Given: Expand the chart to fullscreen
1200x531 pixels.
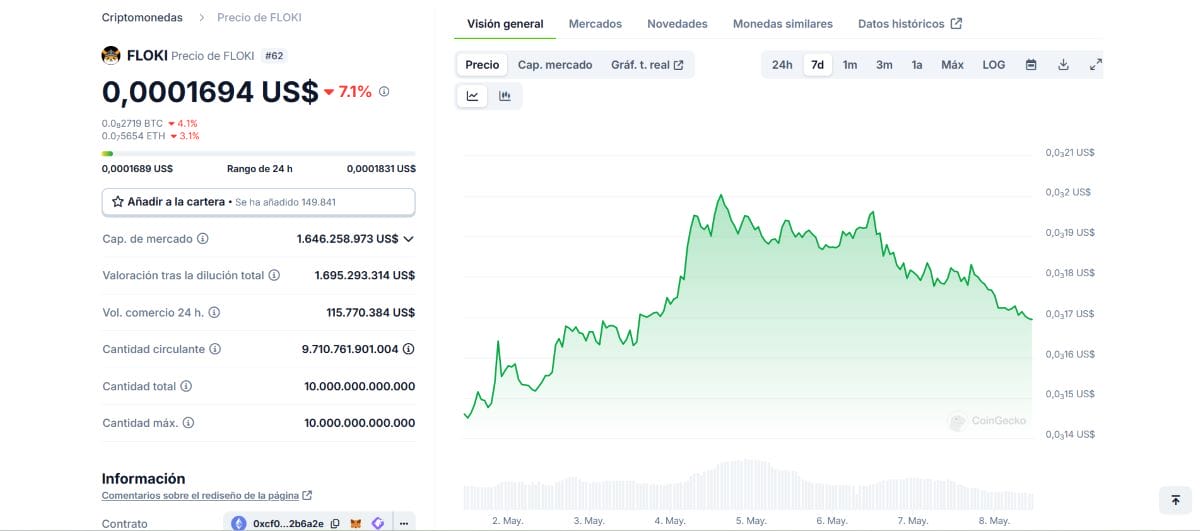Looking at the screenshot, I should coord(1095,65).
